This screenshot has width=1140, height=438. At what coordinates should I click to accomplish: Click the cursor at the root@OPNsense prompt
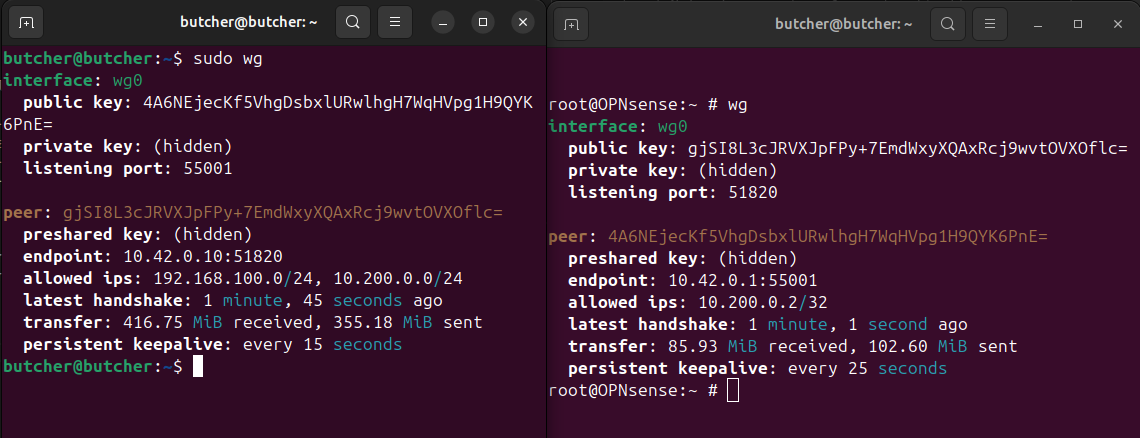pos(733,391)
